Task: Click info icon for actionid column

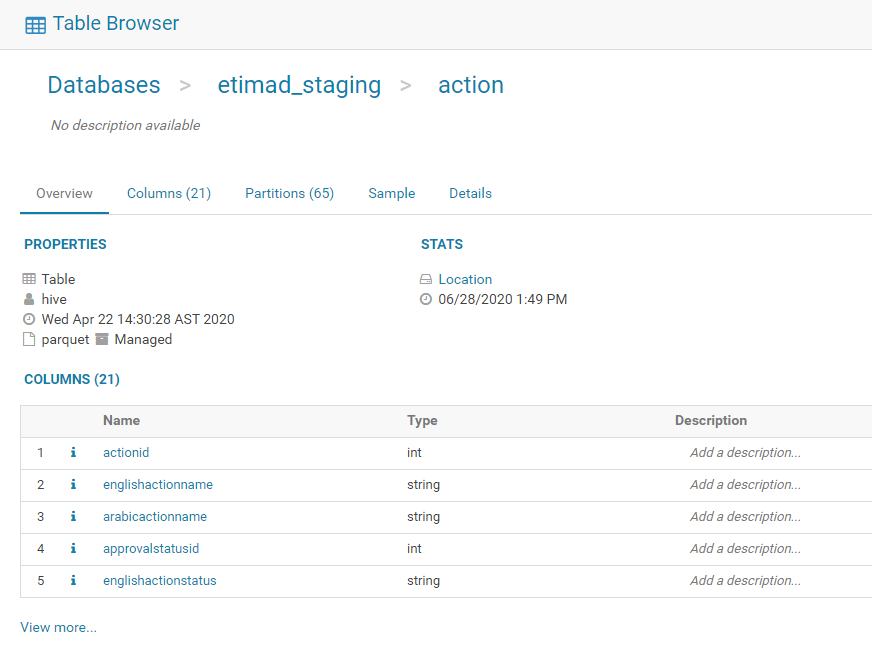Action: [x=73, y=453]
